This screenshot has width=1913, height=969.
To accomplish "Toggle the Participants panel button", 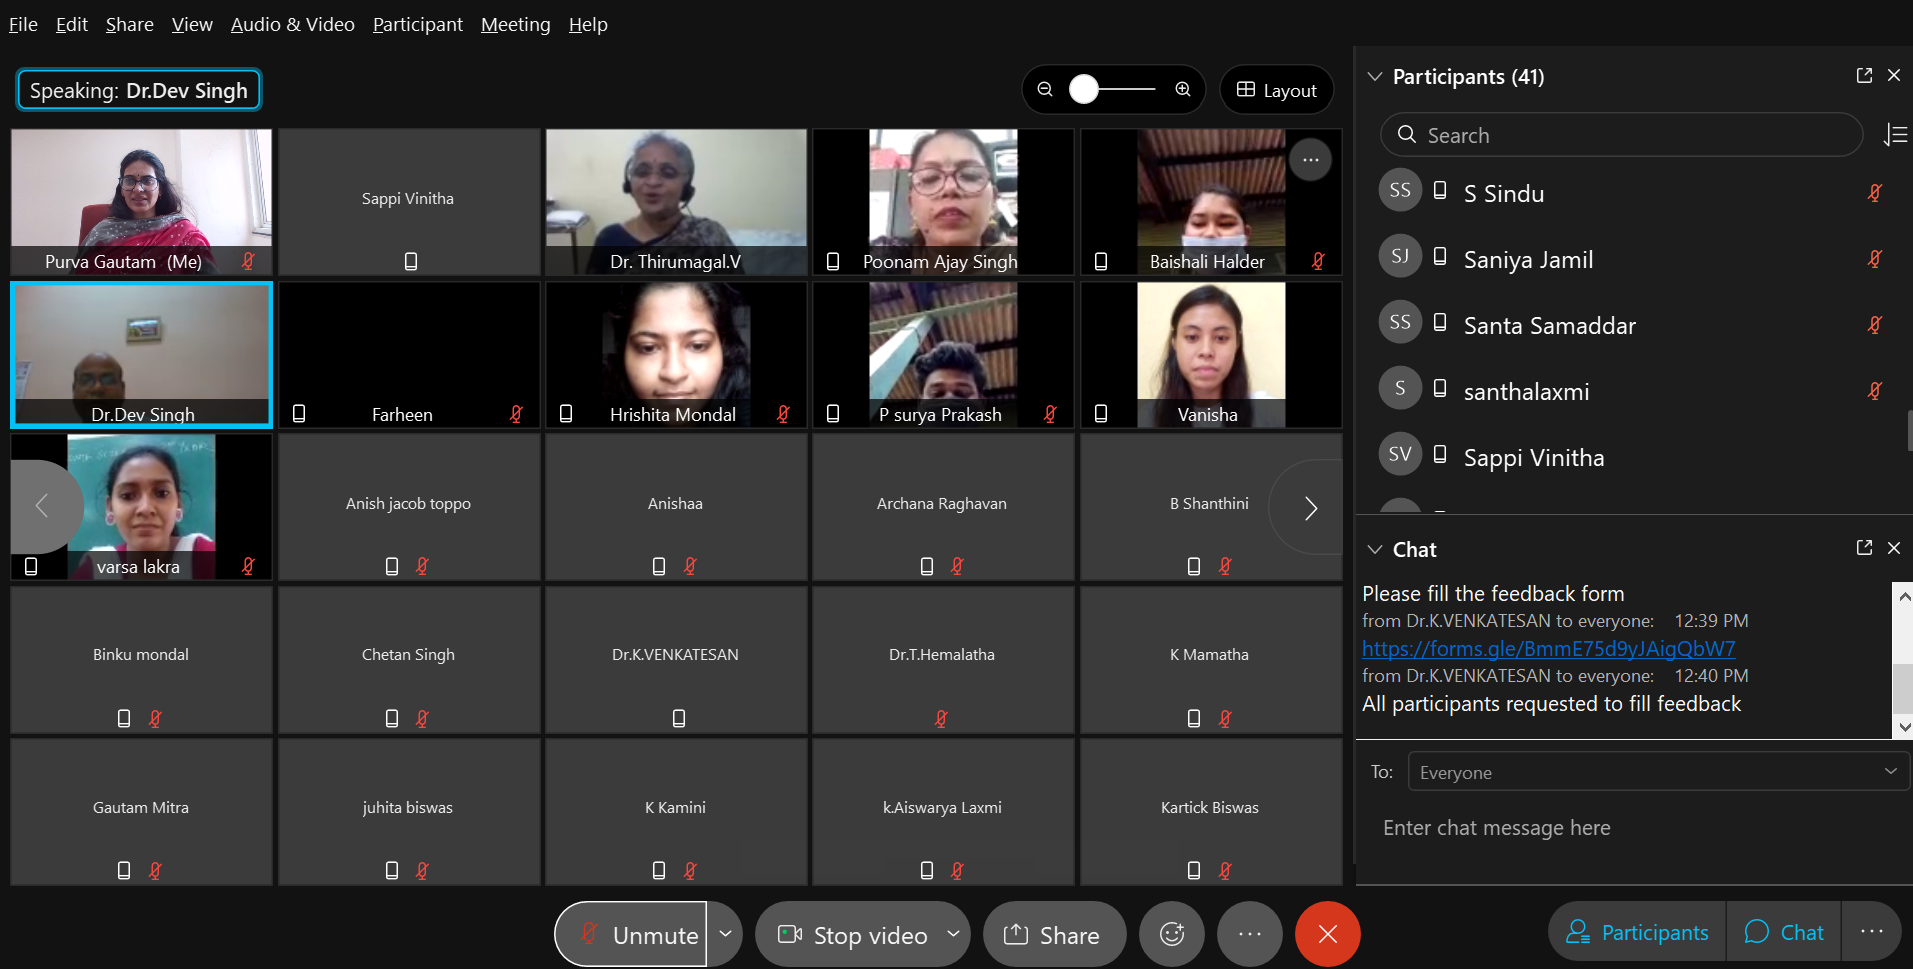I will 1637,932.
